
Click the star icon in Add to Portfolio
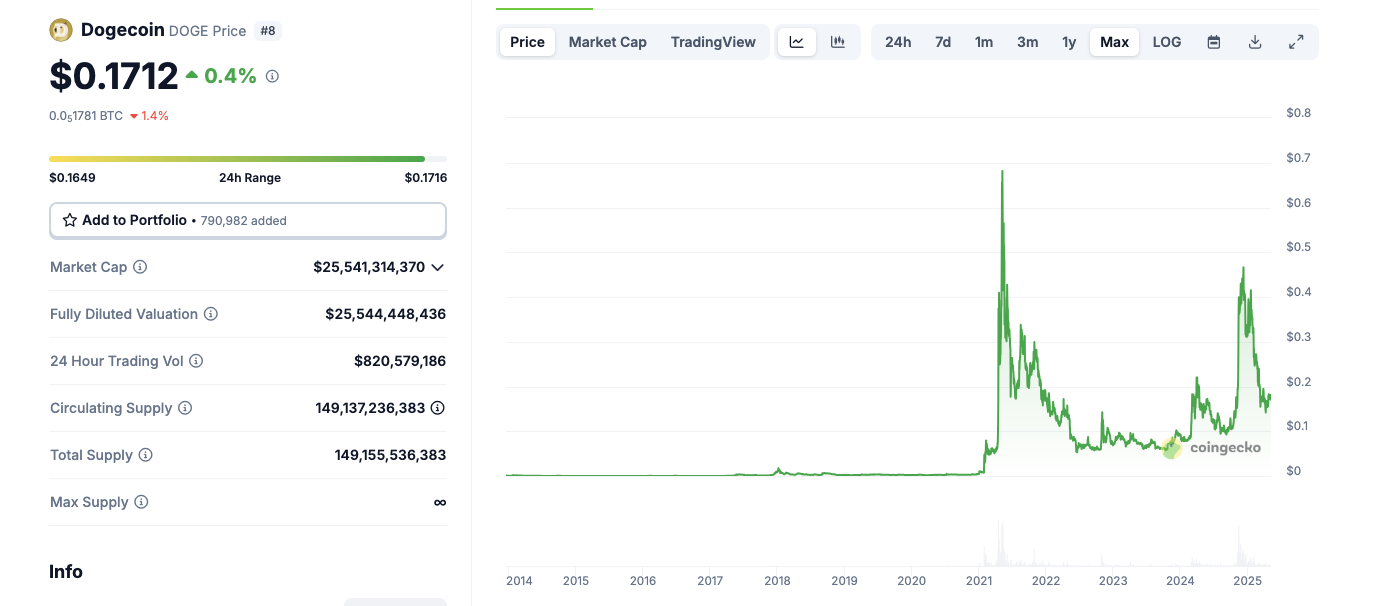70,220
